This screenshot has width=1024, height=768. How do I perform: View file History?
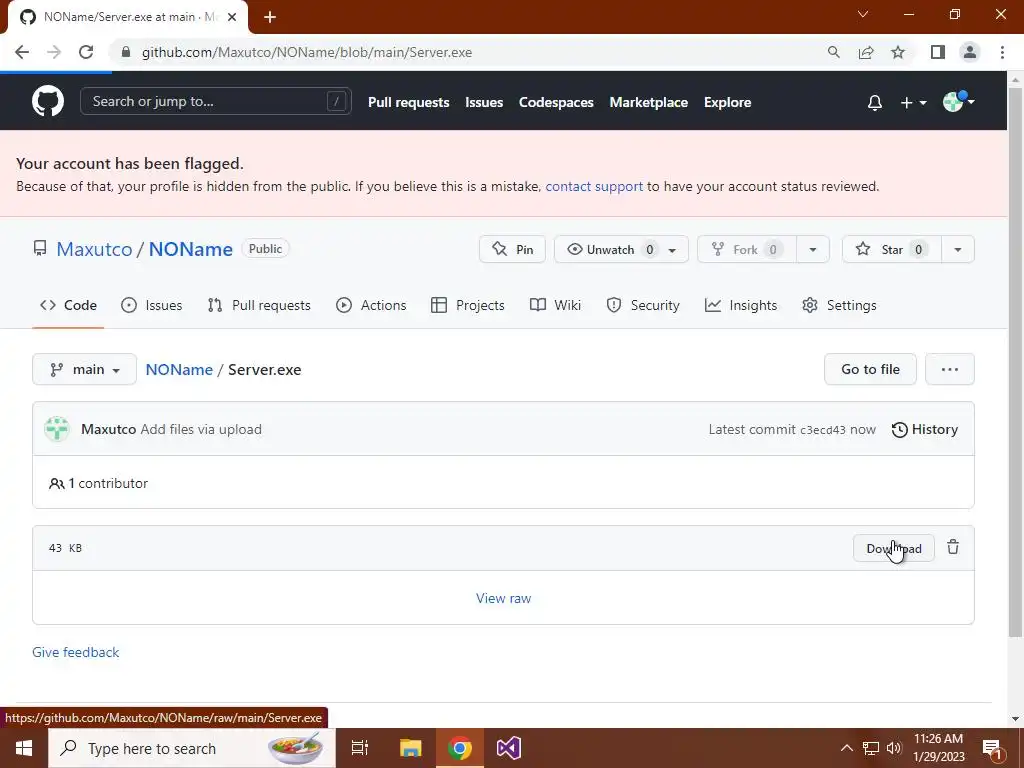[925, 430]
